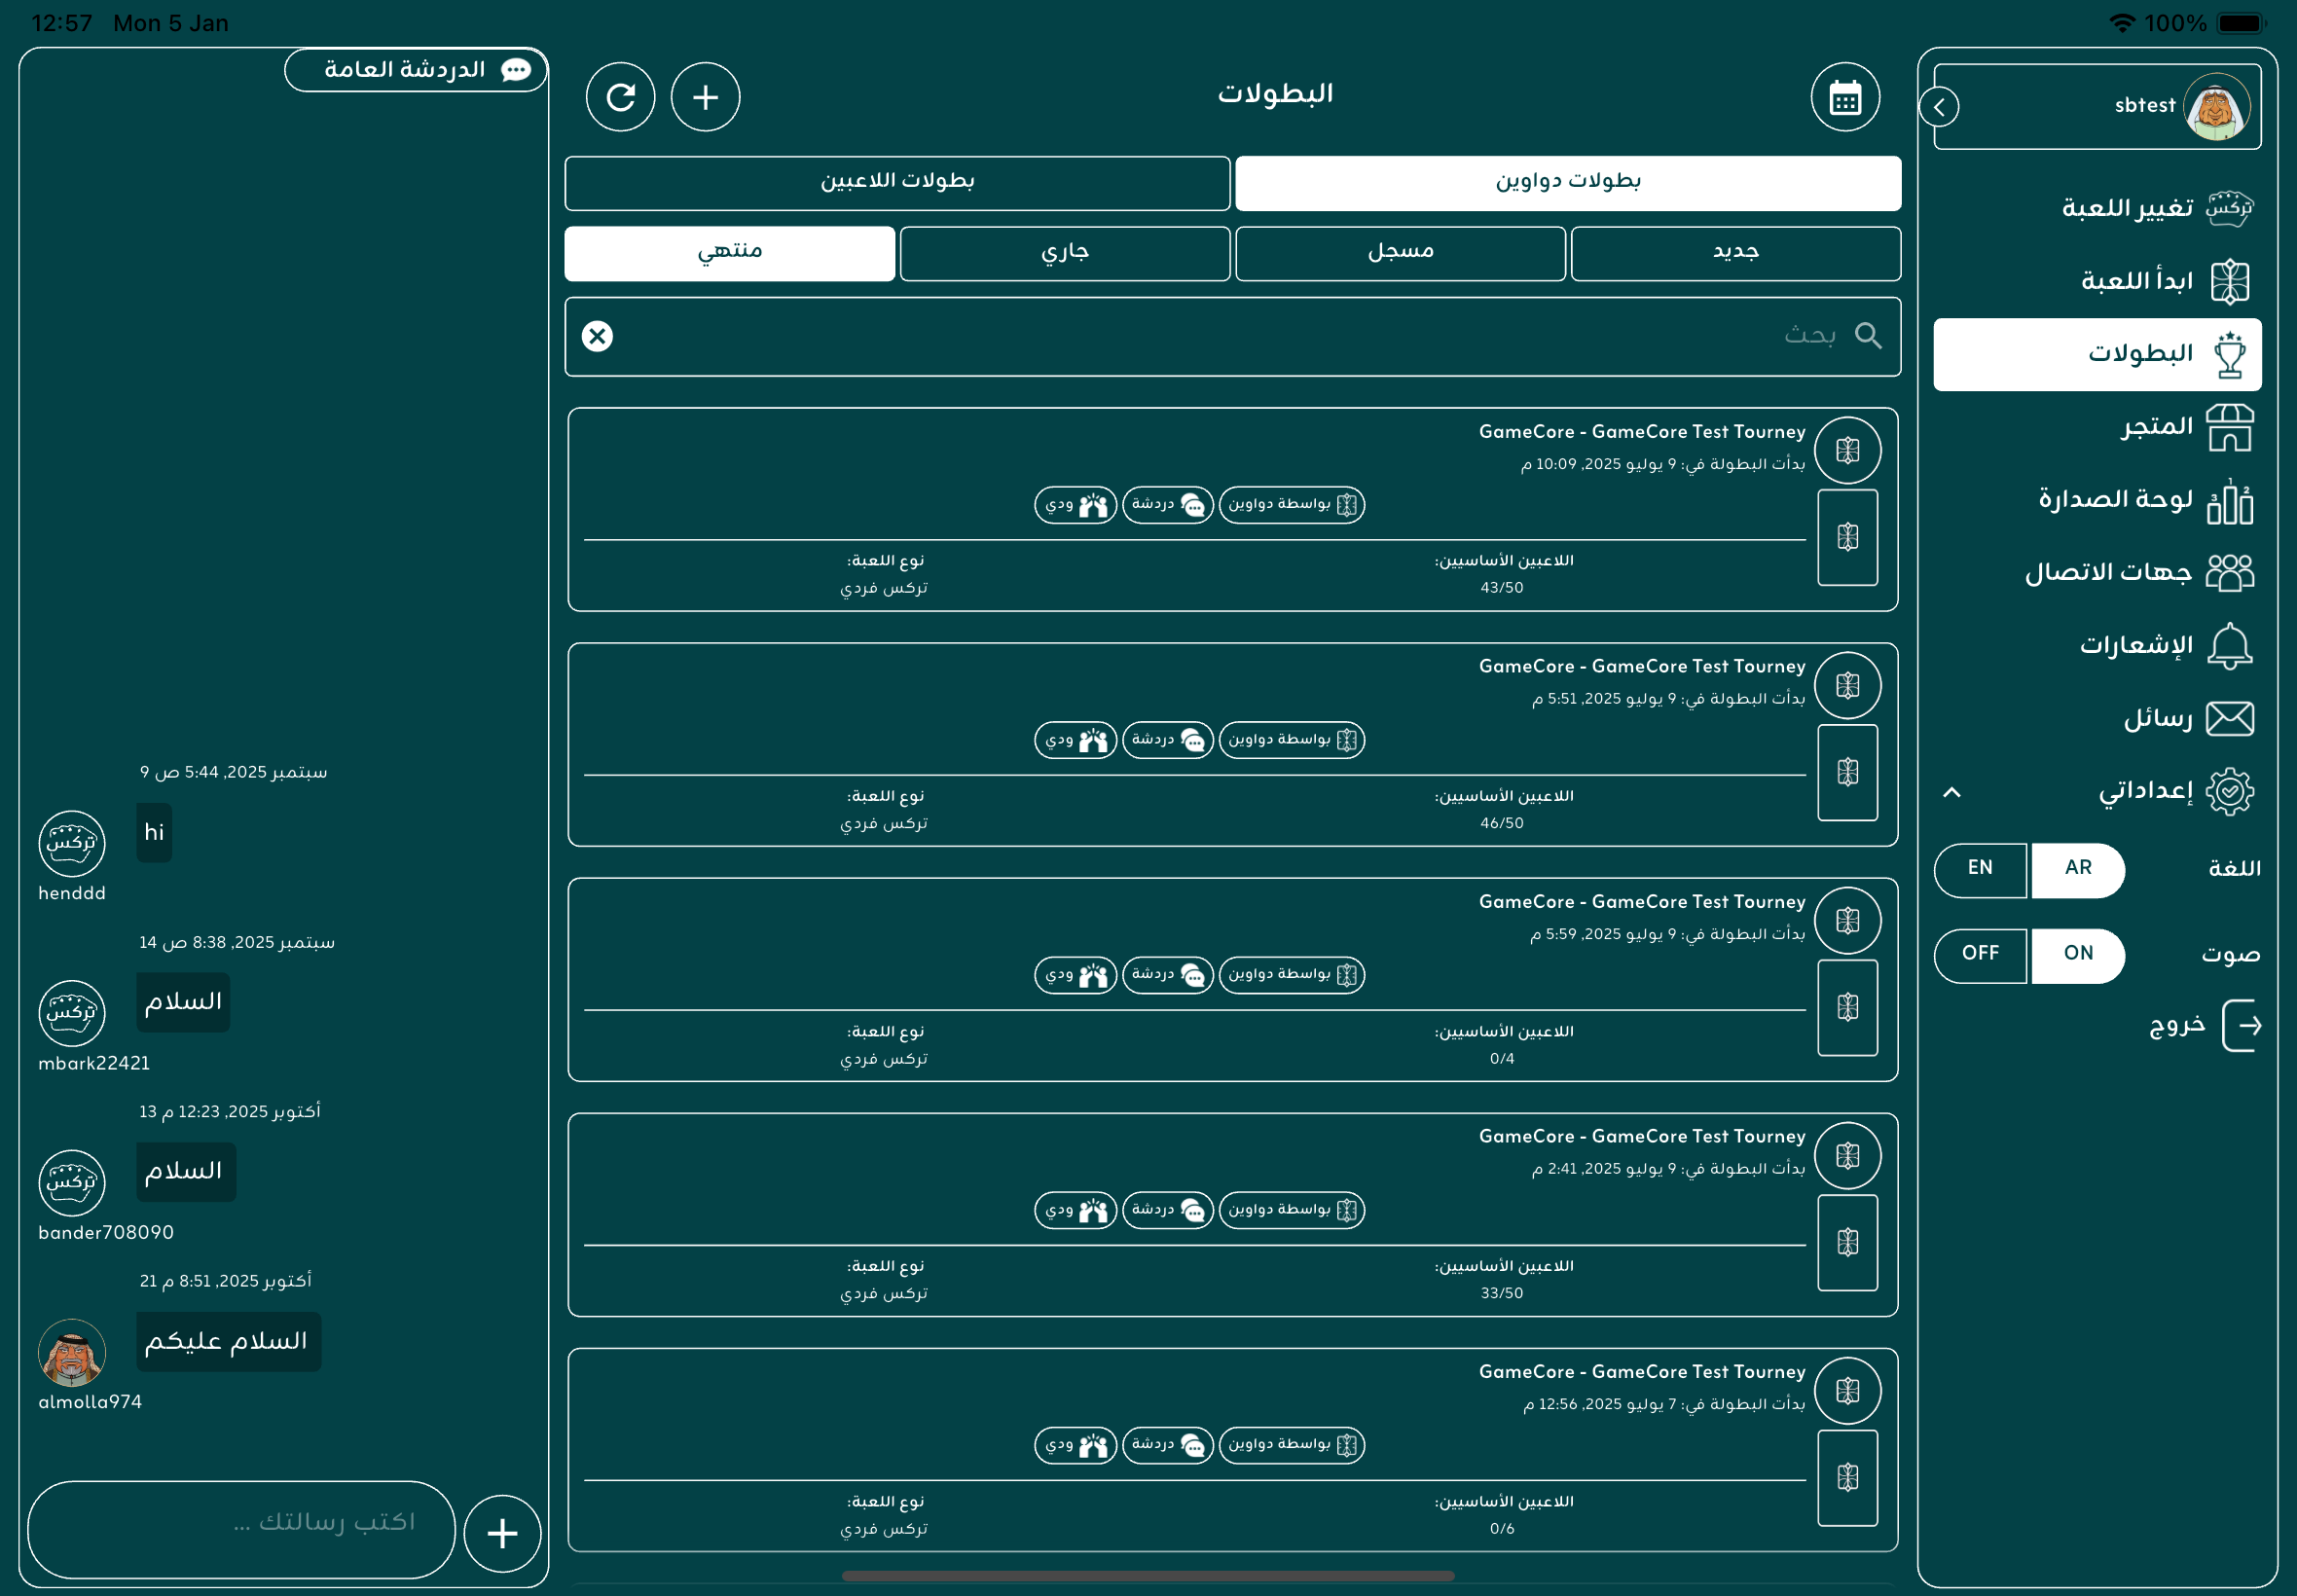Switch language to EN

1979,868
